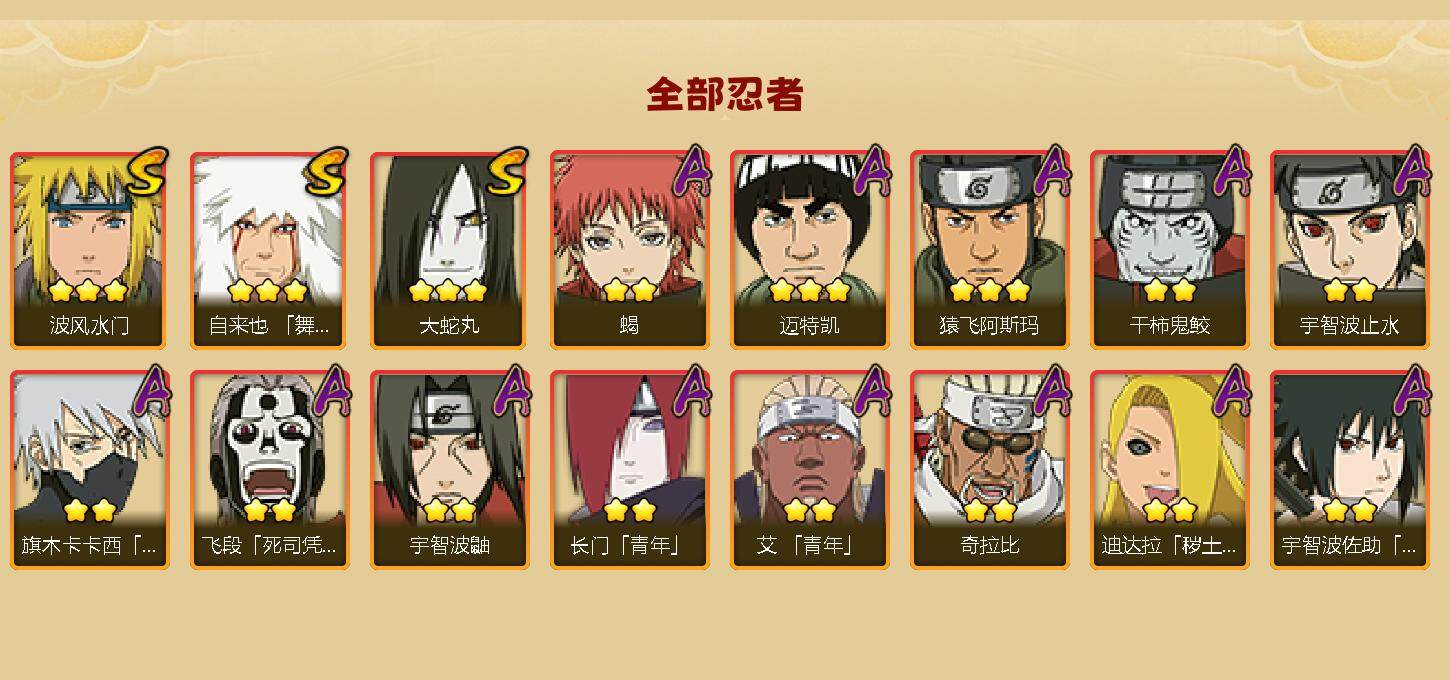Select the 奇拉比 character card
1450x680 pixels.
(990, 470)
